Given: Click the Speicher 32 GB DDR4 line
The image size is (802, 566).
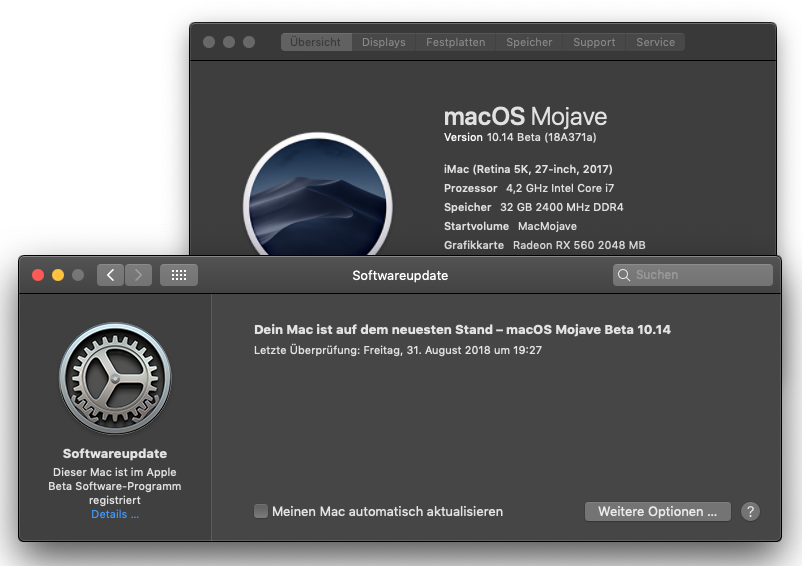Looking at the screenshot, I should click(x=533, y=207).
